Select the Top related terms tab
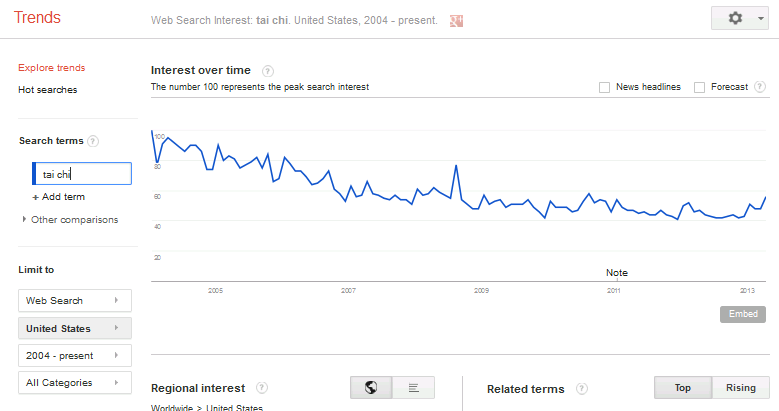The height and width of the screenshot is (411, 779). pos(683,388)
